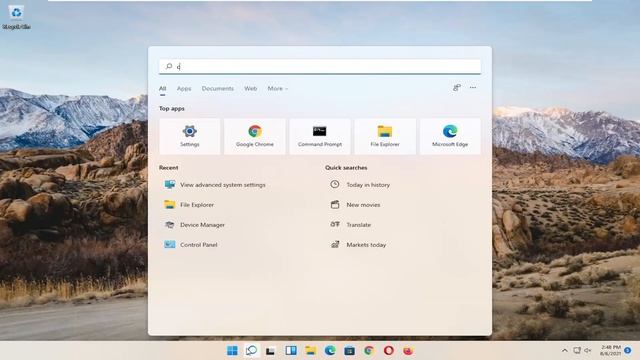Open the three-dot search options menu
Screen dimensions: 640x360
[x=473, y=88]
